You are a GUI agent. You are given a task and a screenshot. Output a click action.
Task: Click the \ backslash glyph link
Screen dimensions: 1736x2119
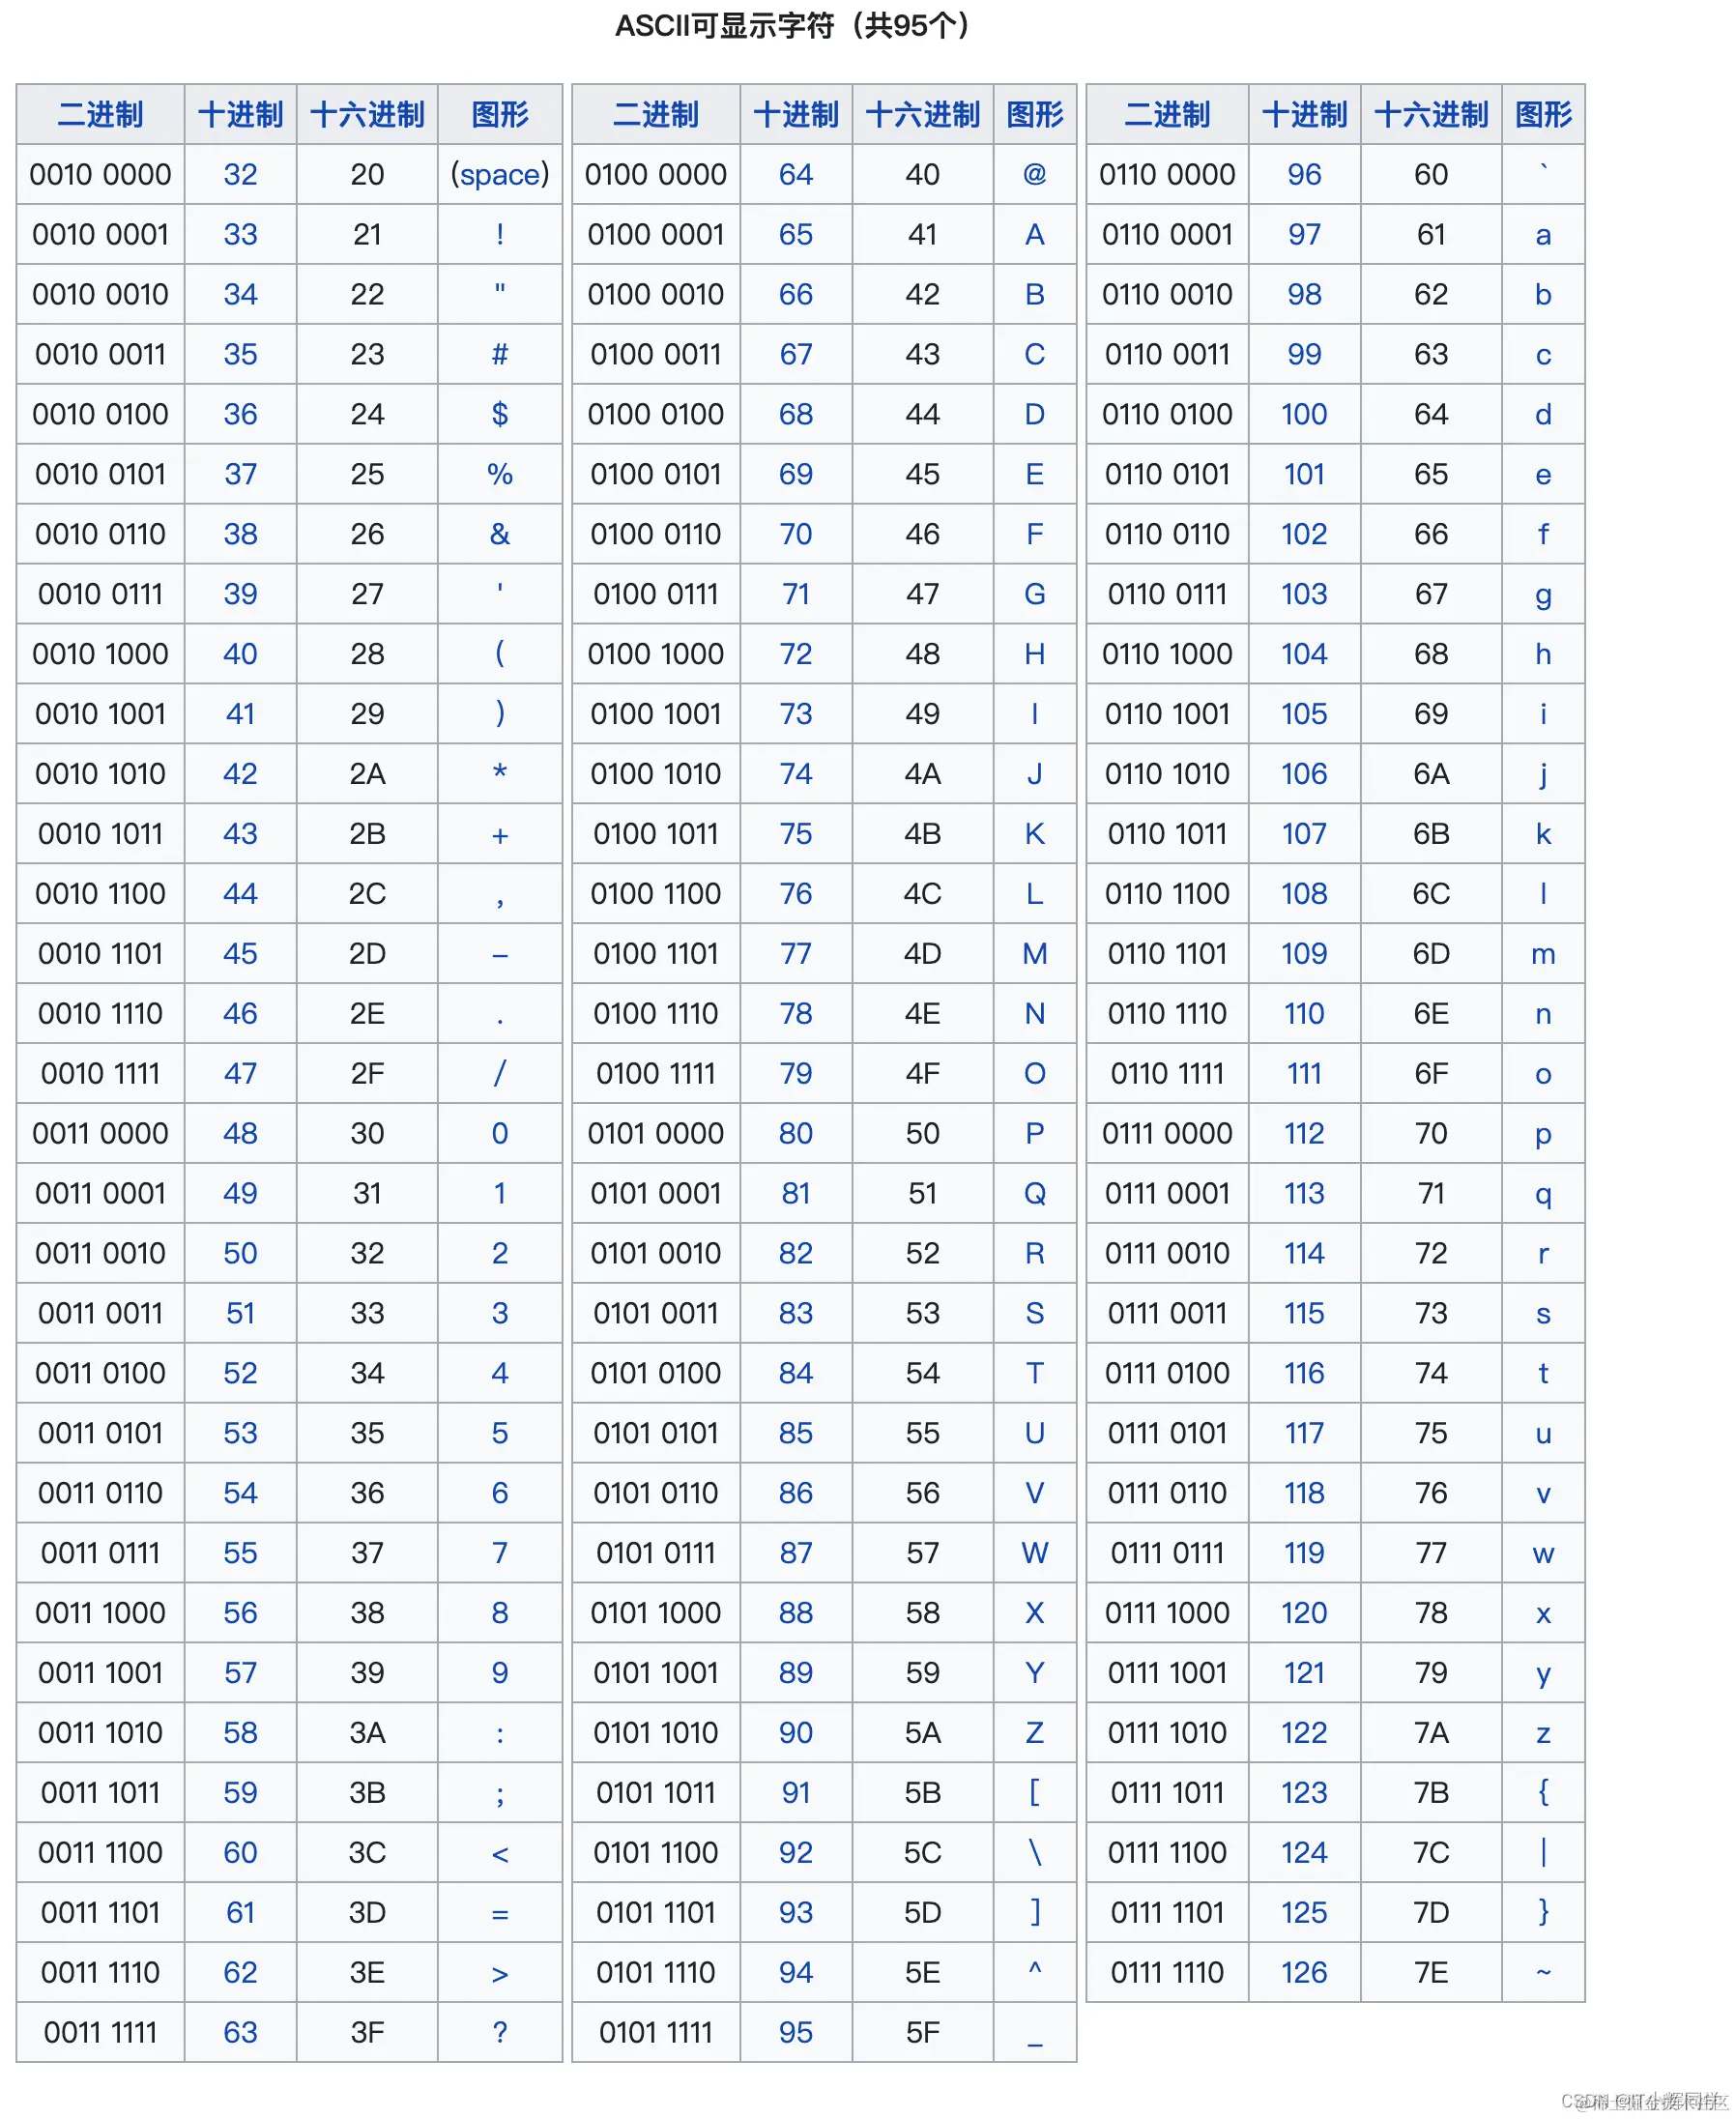coord(1035,1853)
